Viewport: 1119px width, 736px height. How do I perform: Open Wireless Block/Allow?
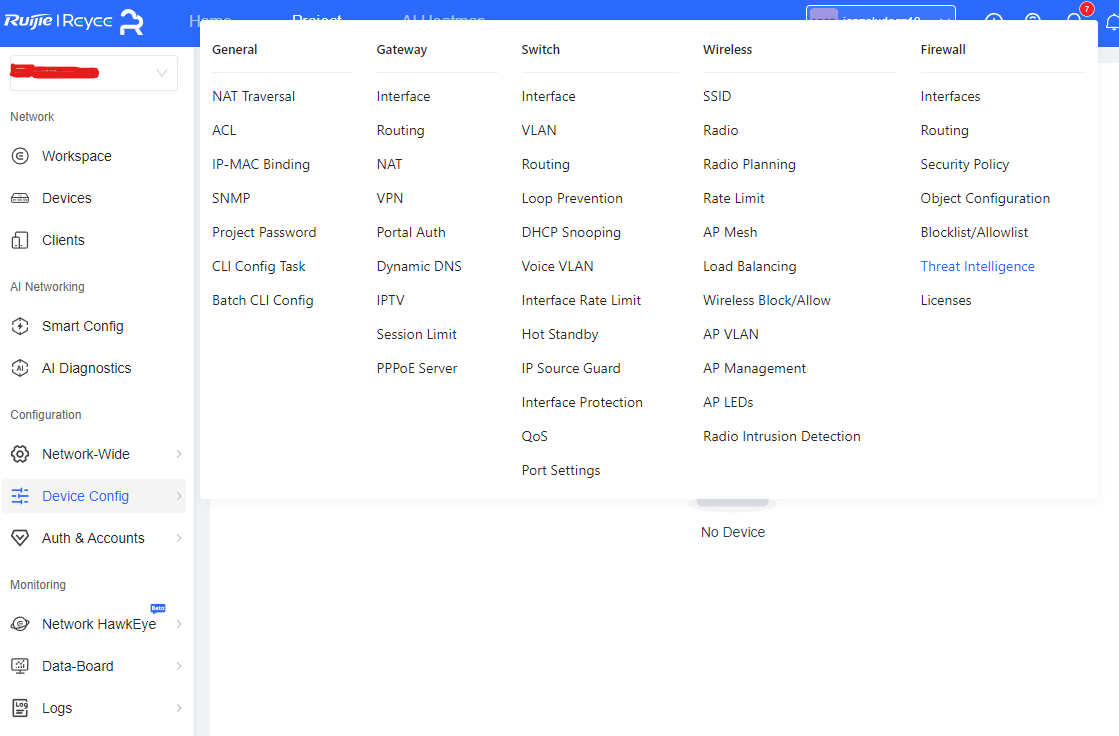(x=766, y=301)
